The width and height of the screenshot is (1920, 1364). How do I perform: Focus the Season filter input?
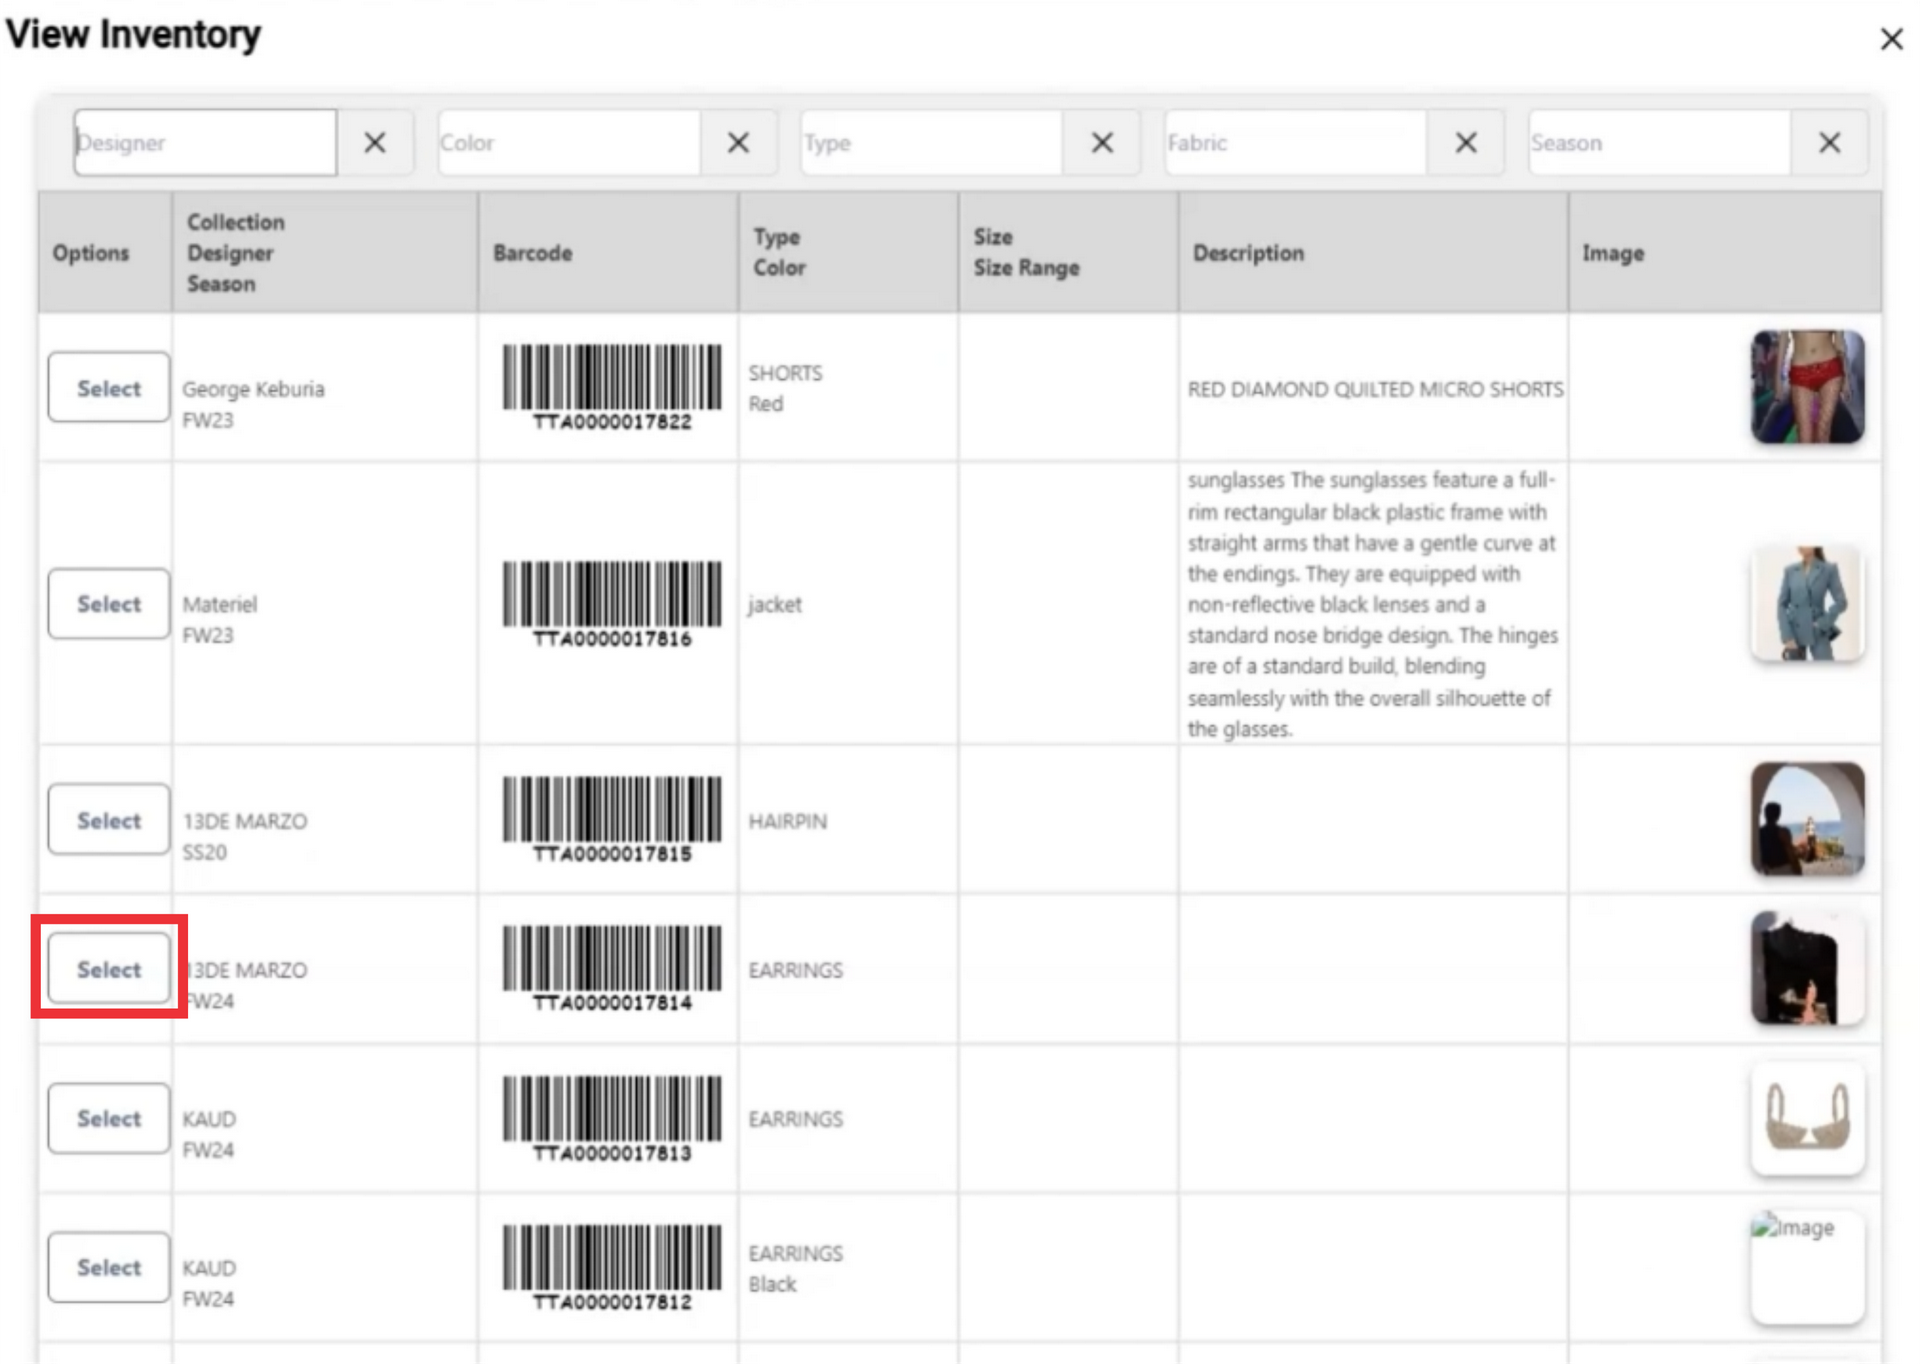1660,143
